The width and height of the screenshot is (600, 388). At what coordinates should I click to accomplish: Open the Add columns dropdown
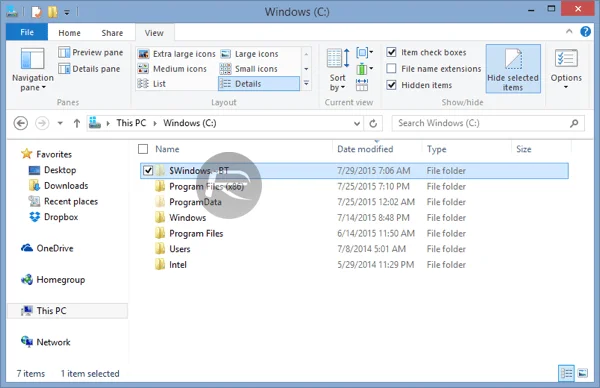[x=364, y=69]
